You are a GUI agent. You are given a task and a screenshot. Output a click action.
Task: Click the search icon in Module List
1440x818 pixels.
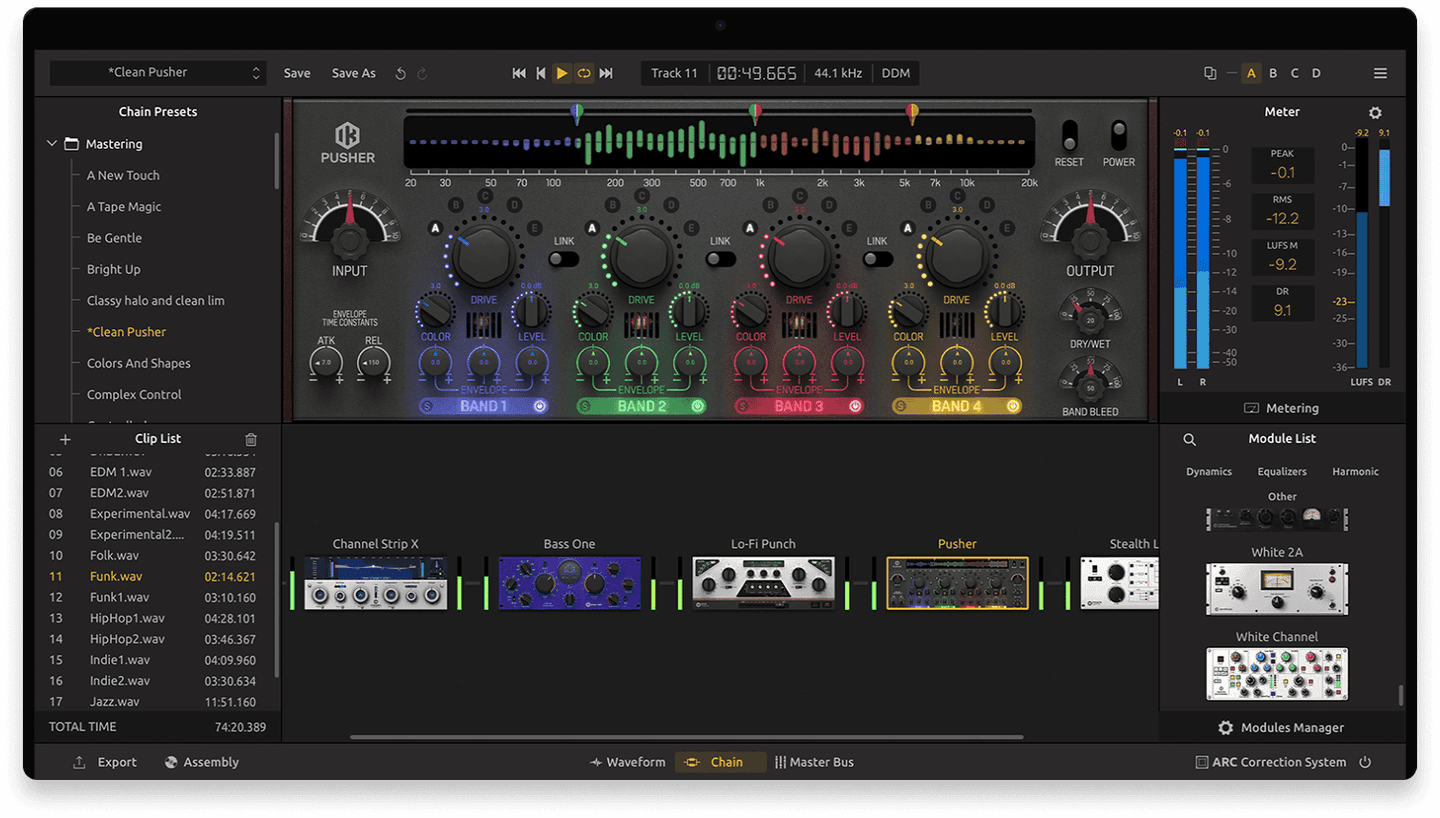[1189, 438]
